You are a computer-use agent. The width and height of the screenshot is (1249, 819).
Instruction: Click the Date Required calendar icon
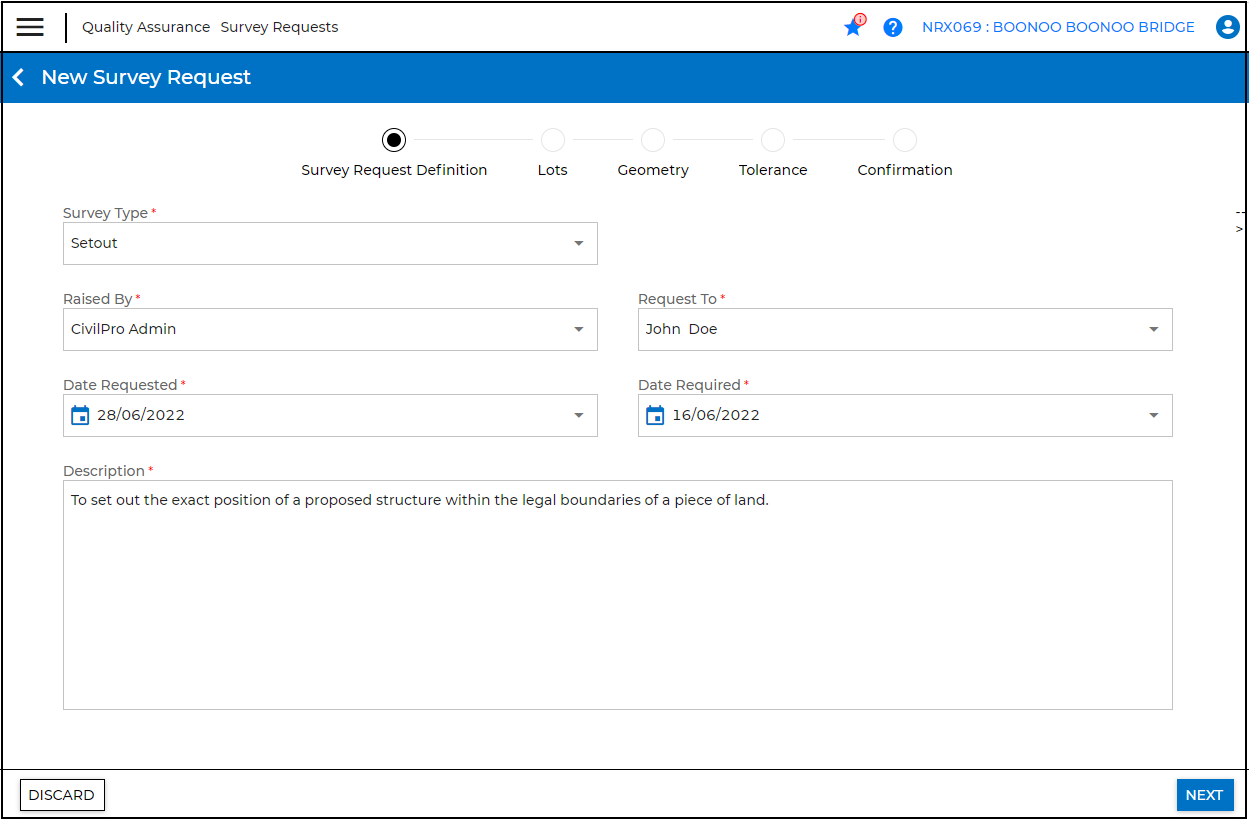tap(655, 415)
